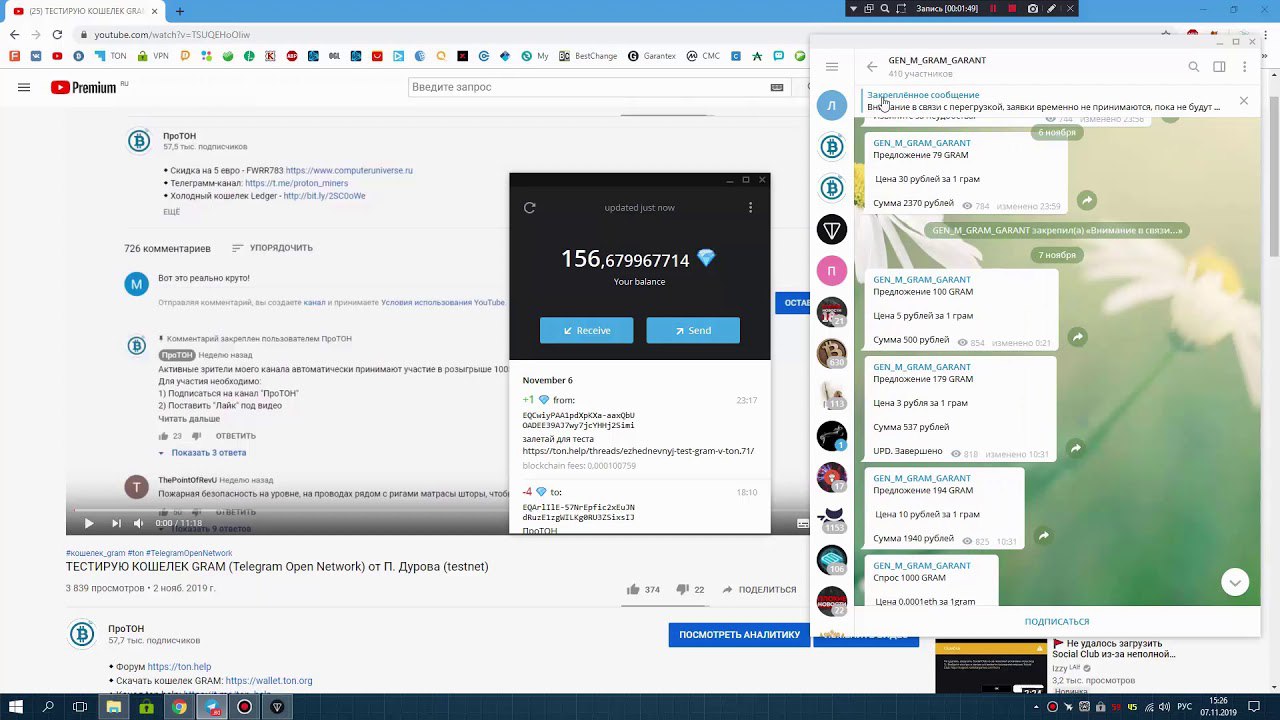This screenshot has height=720, width=1280.
Task: Search within the Telegram chat
Action: tap(1193, 67)
